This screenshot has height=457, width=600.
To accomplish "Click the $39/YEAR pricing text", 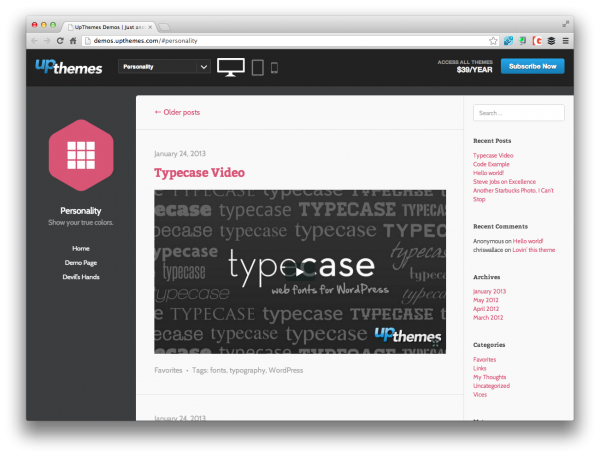I will click(474, 70).
